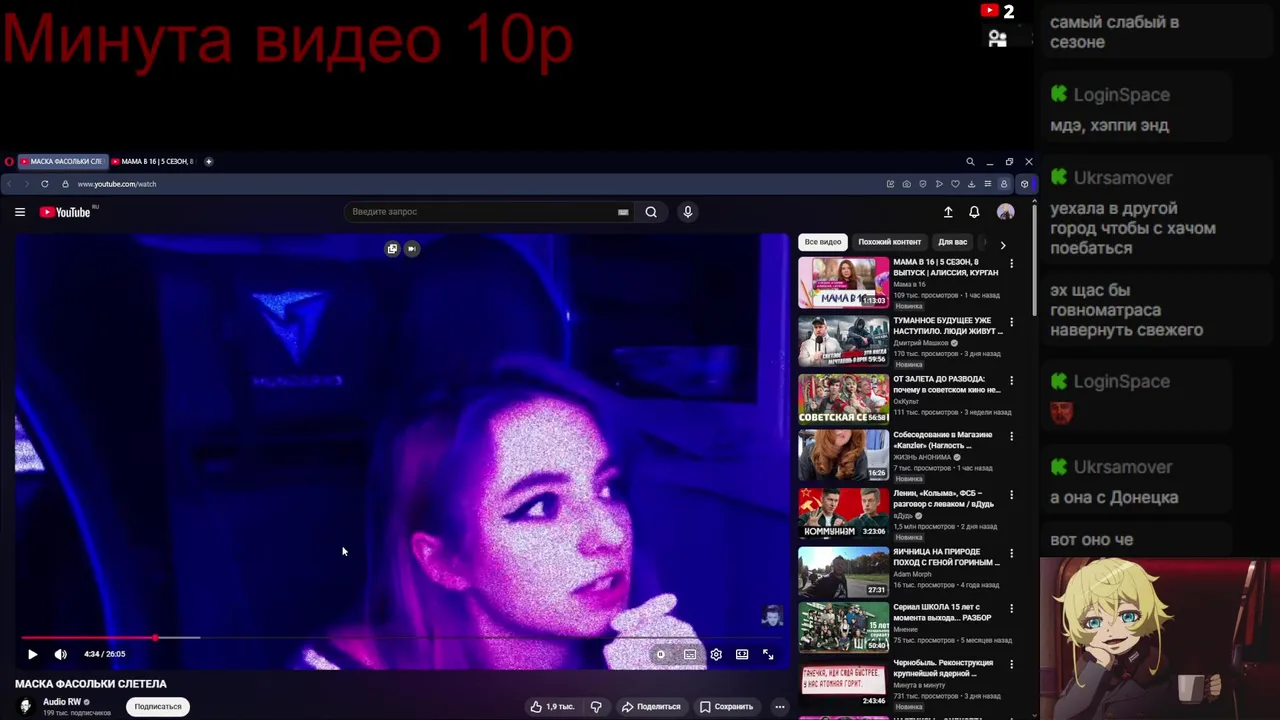
Task: Play the video with the play button
Action: 32,654
